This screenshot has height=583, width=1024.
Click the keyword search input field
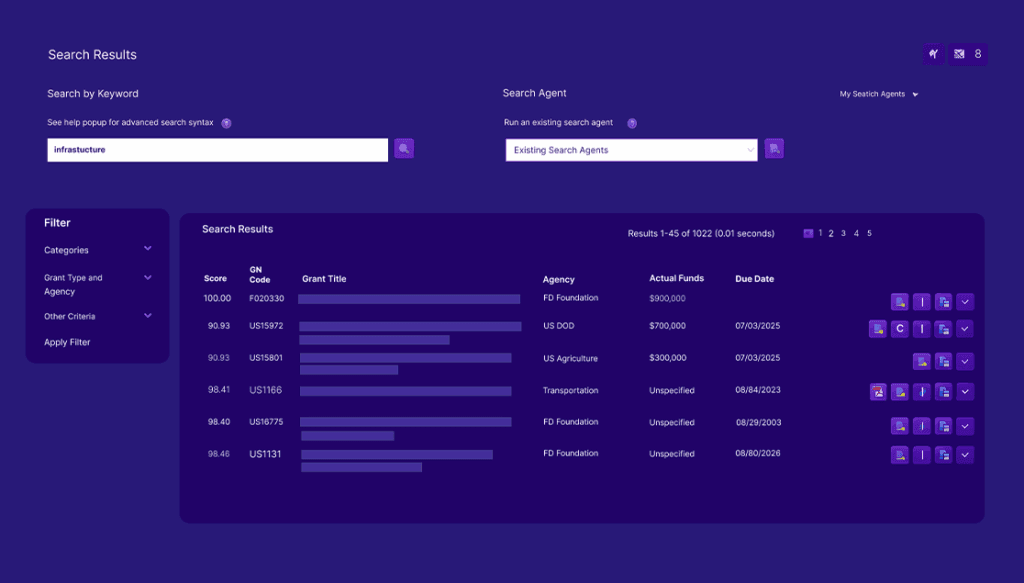217,150
